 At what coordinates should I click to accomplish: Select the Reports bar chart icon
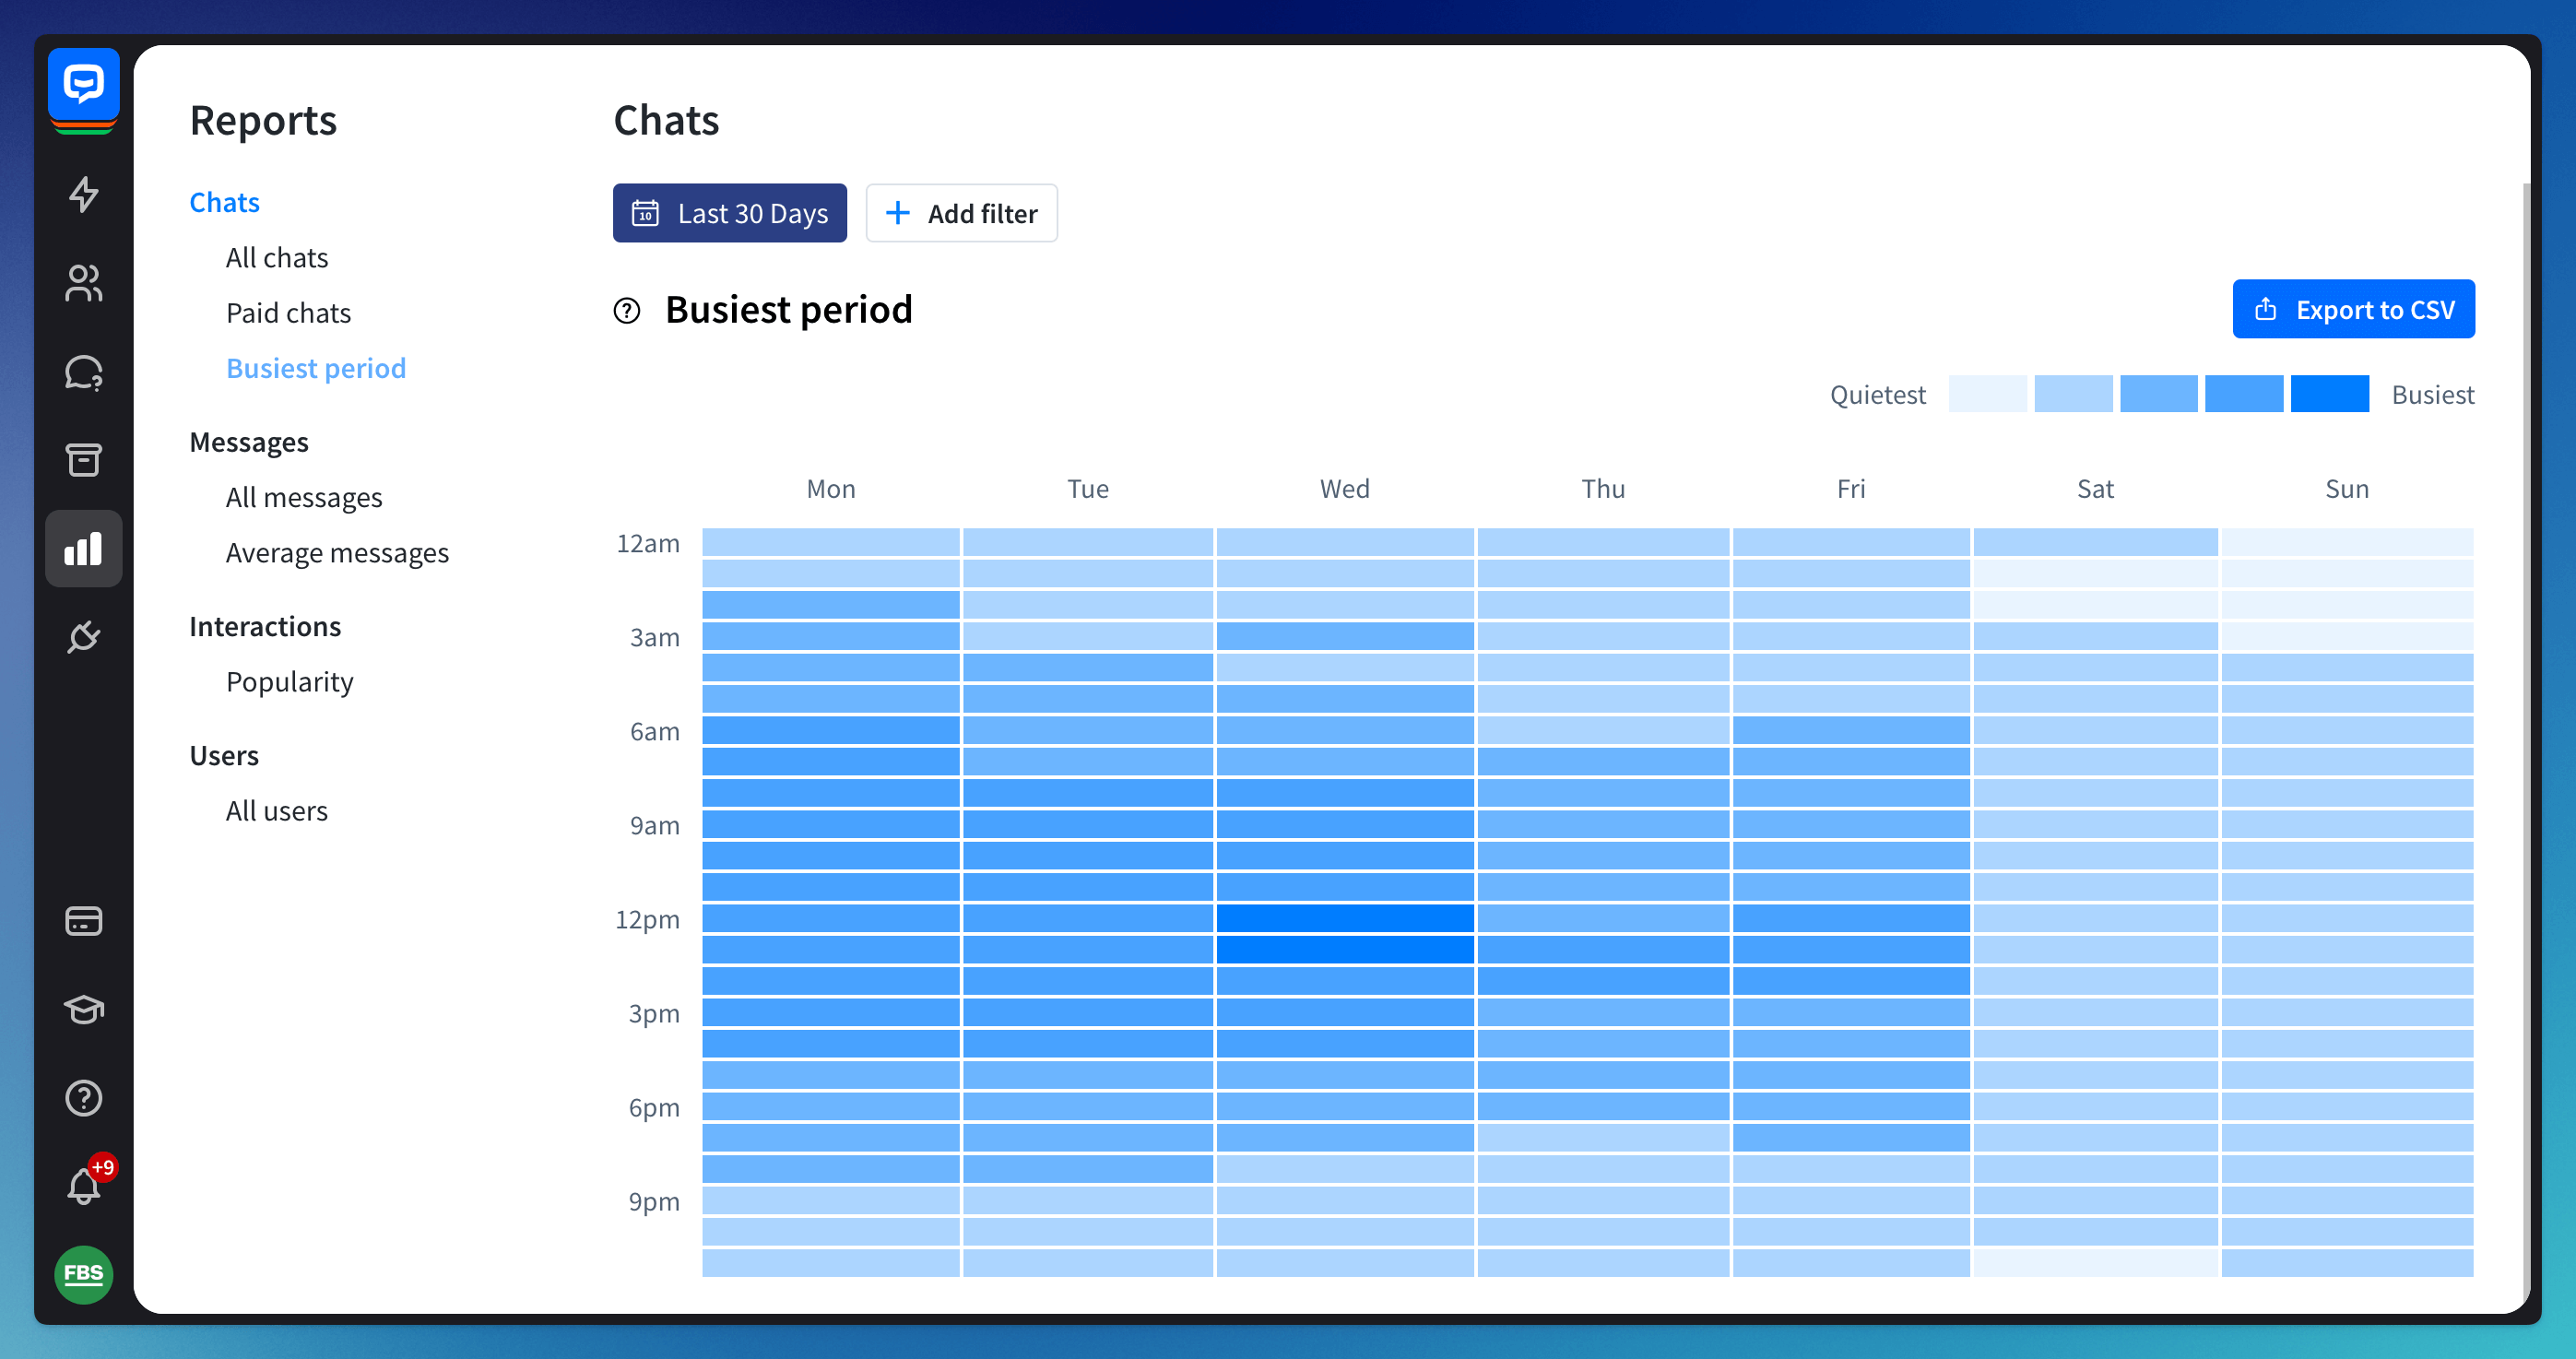coord(84,548)
